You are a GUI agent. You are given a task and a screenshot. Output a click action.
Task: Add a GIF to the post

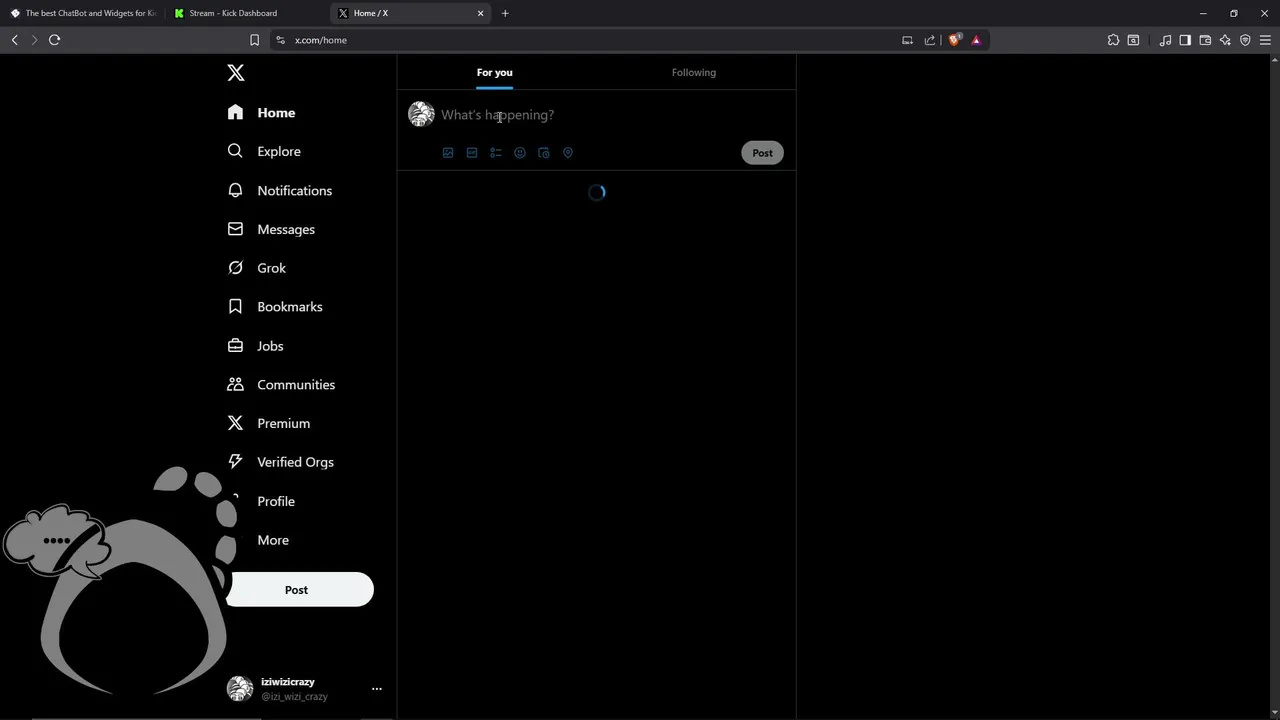pos(472,153)
